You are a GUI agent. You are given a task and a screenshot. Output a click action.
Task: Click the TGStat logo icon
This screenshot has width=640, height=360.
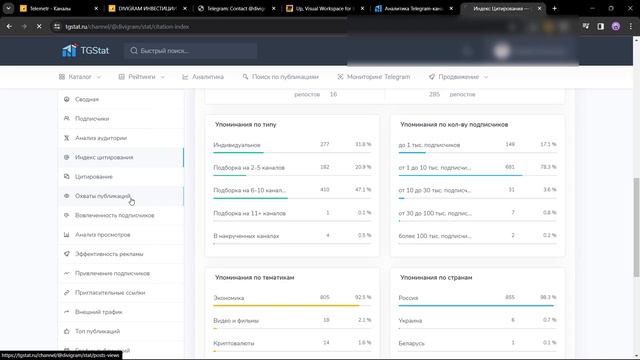[x=69, y=50]
